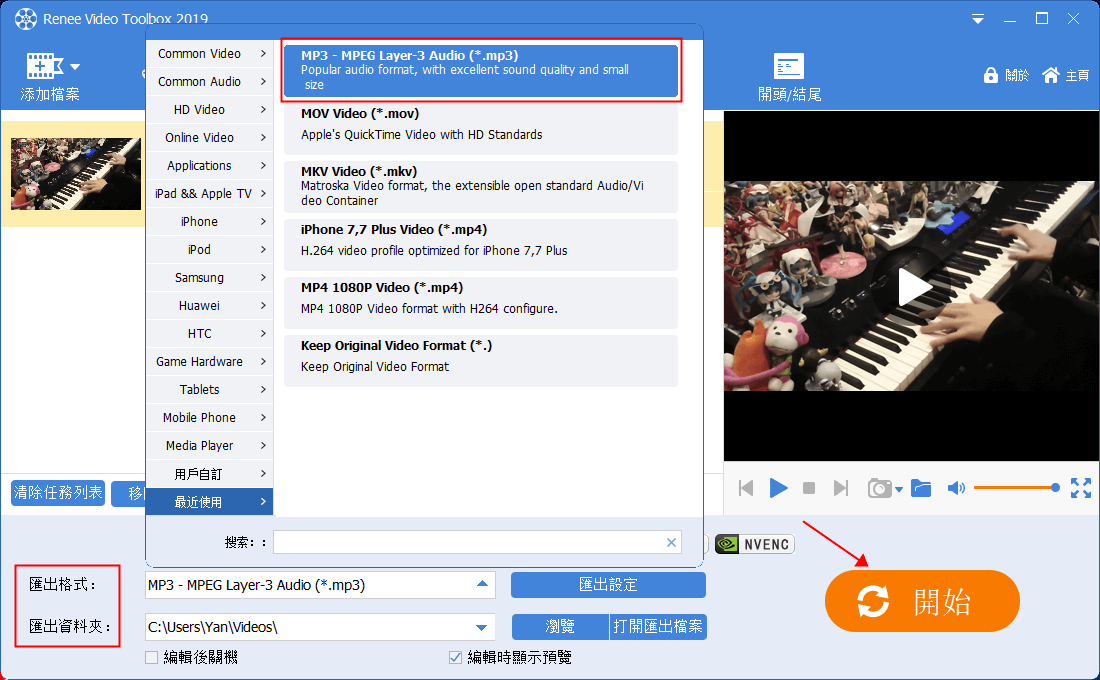Click the NVENC hardware acceleration badge
Screen dimensions: 1100x680
[x=755, y=544]
